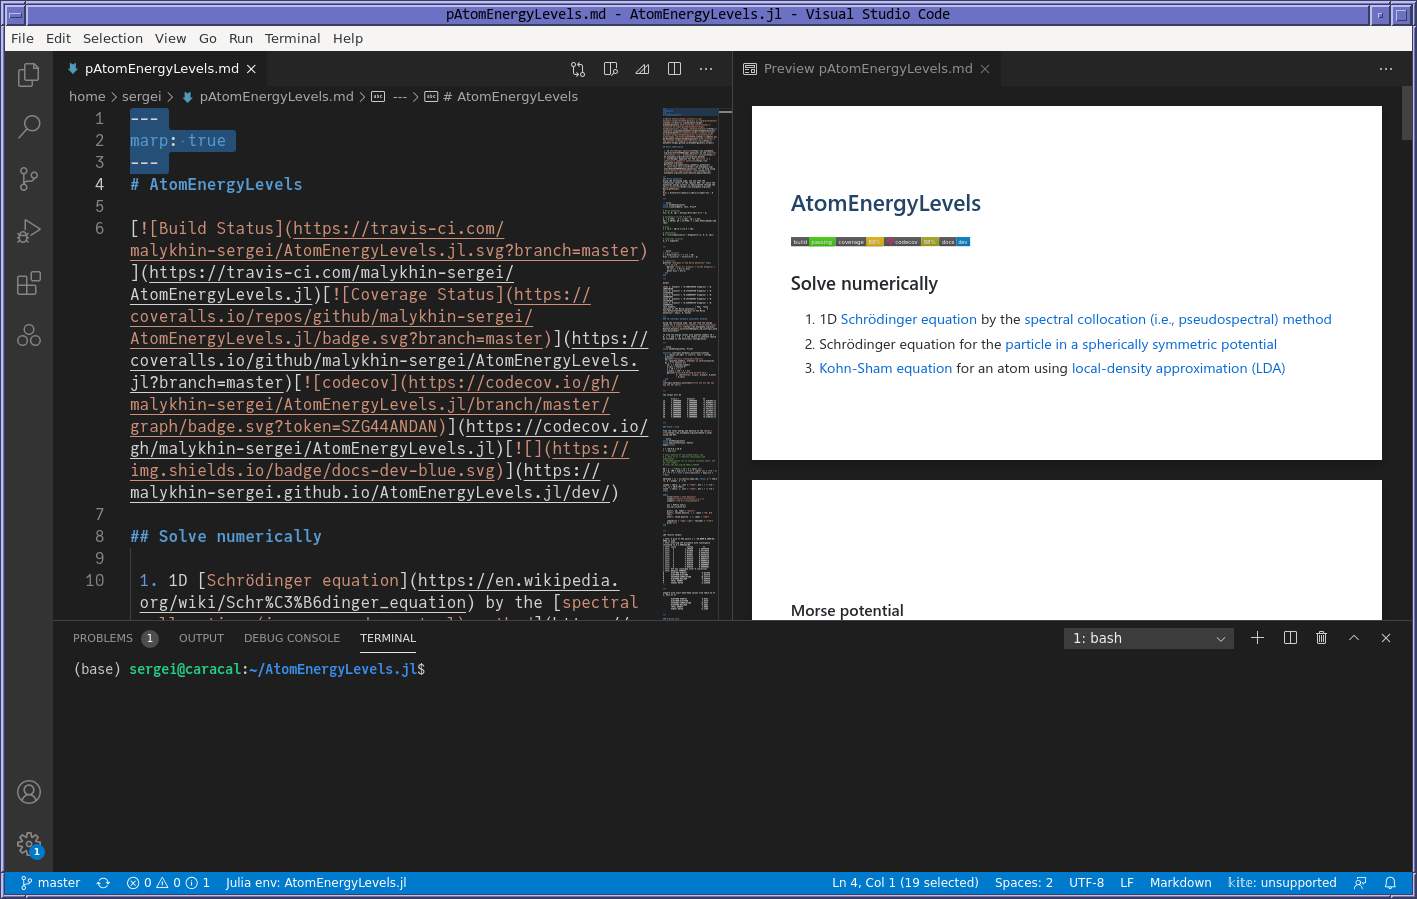Open the Explorer view in the activity bar

coord(29,75)
